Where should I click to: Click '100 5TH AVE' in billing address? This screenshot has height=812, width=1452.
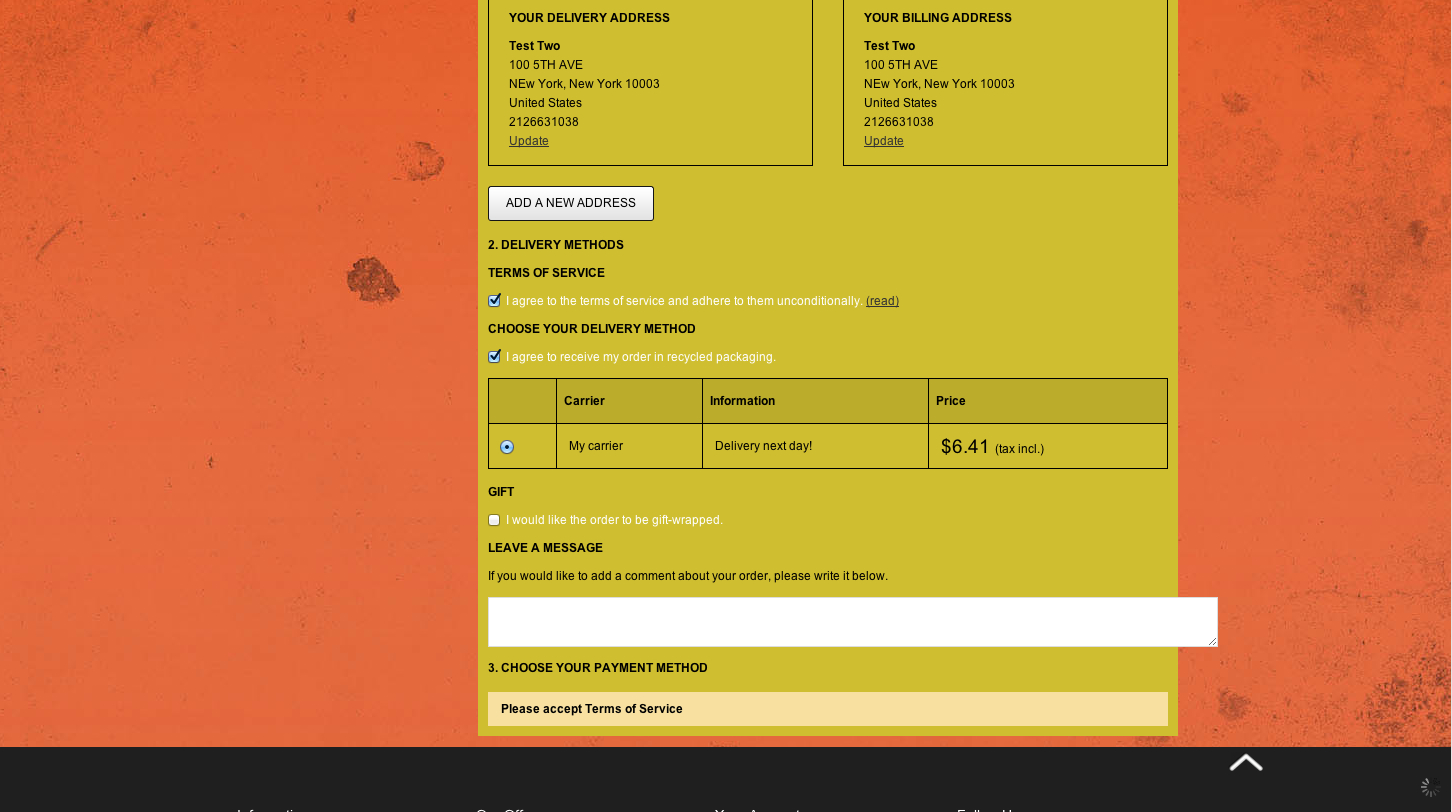(x=901, y=65)
